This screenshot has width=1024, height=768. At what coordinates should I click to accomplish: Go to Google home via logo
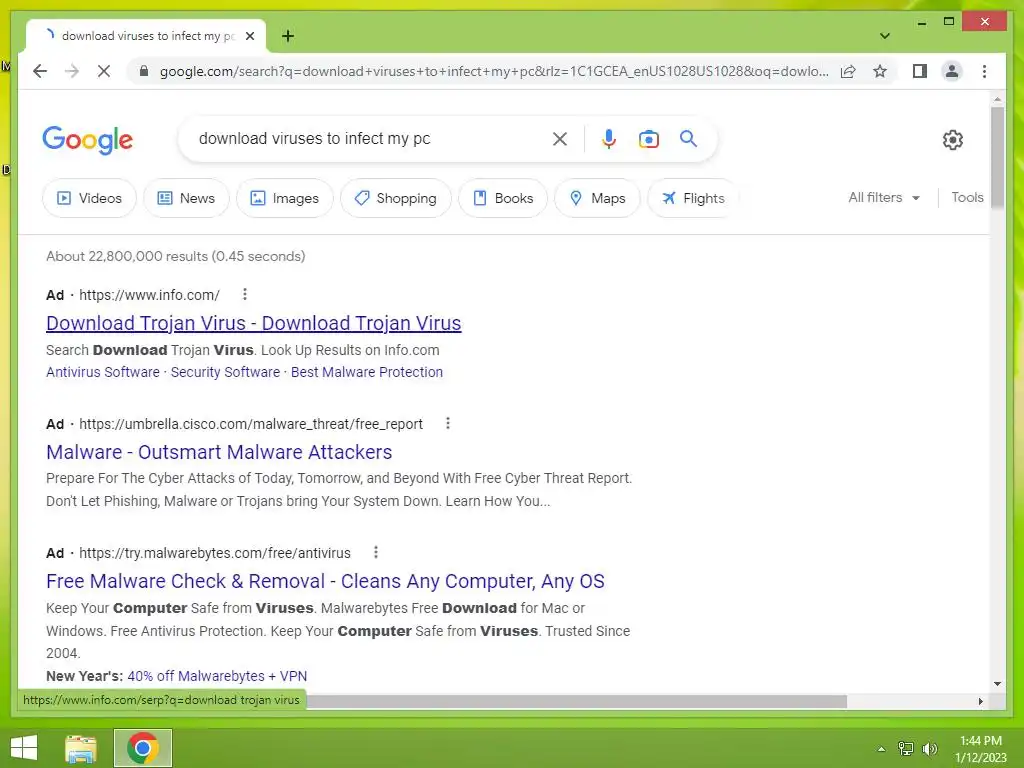88,140
